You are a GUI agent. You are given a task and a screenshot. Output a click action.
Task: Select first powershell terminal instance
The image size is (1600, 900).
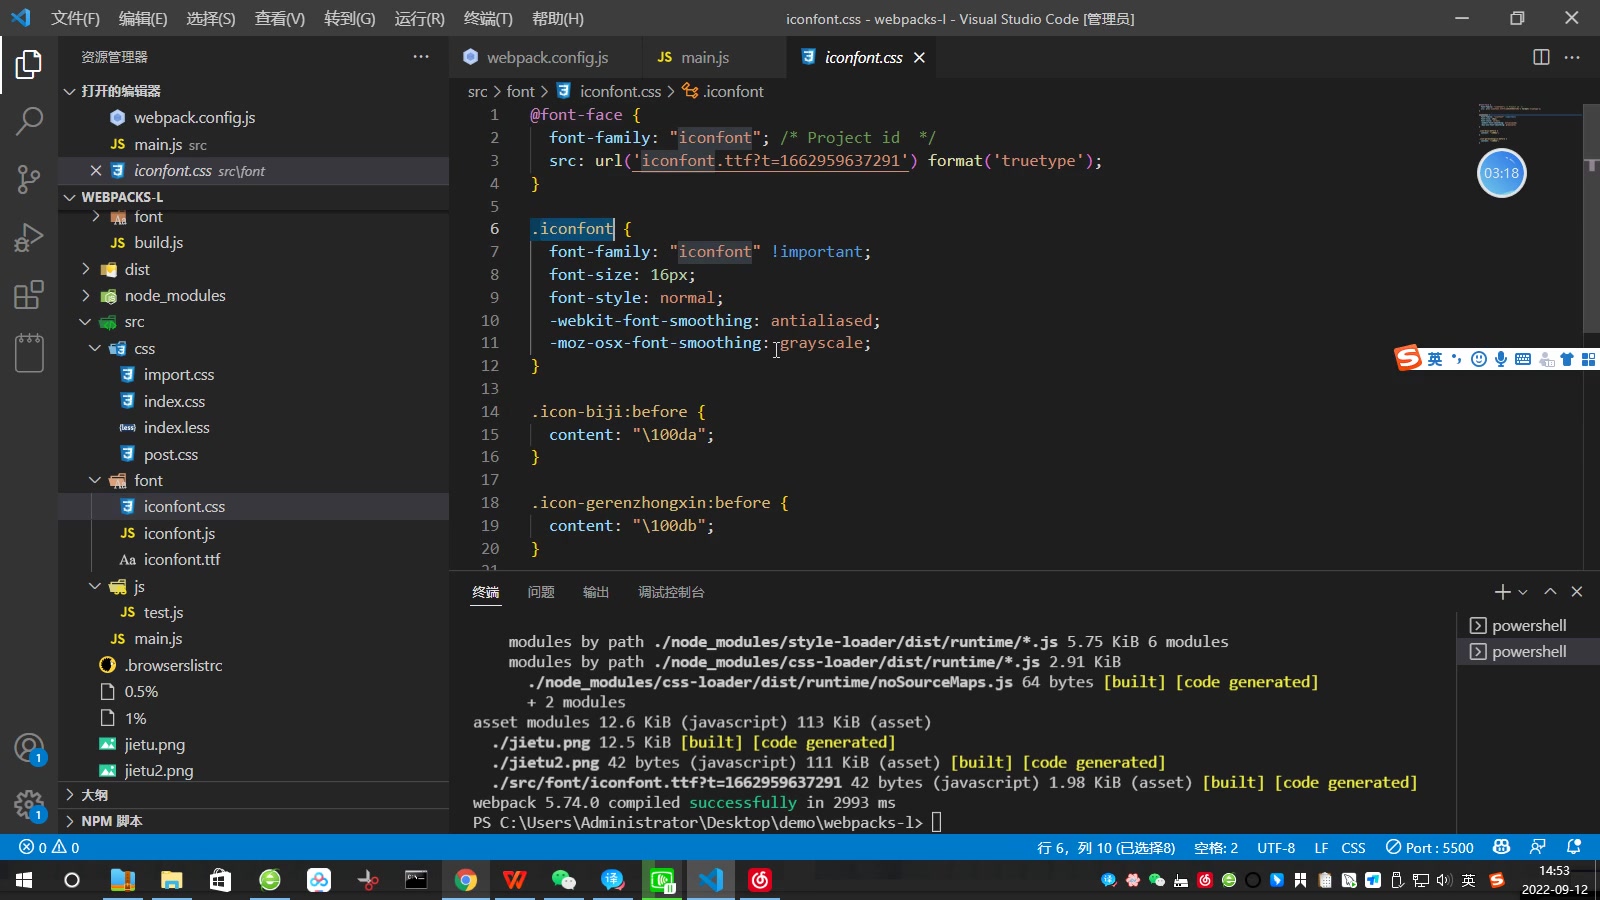click(x=1528, y=625)
